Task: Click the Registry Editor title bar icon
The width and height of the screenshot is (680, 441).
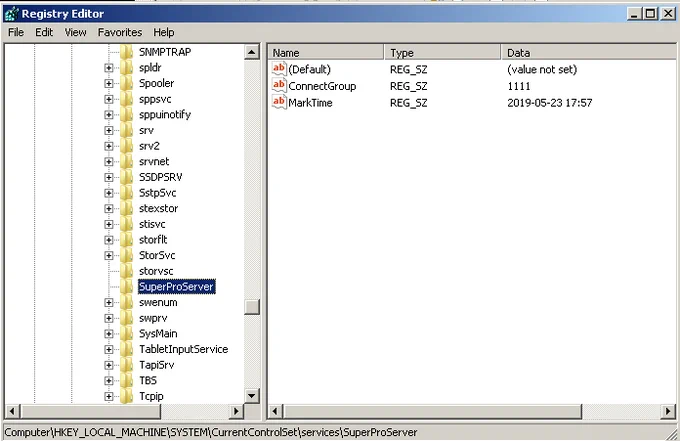Action: pyautogui.click(x=12, y=14)
